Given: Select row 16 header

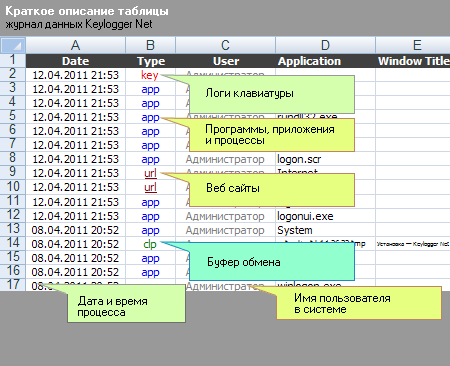Looking at the screenshot, I should (13, 271).
